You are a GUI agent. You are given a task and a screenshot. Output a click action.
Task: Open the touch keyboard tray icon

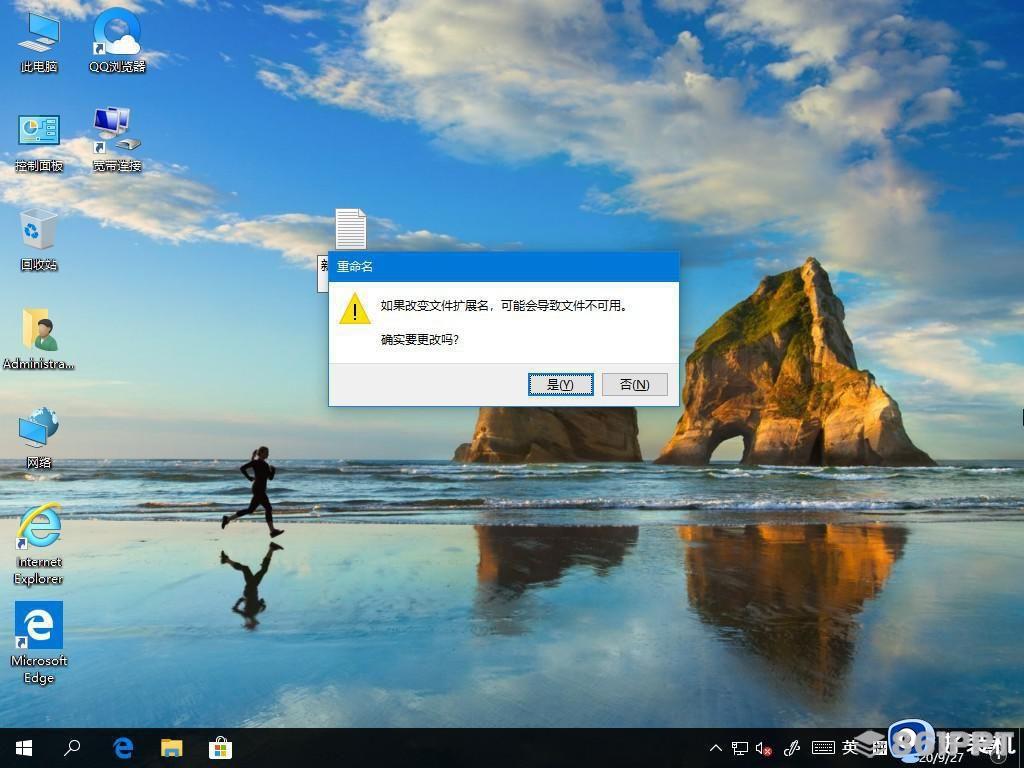[x=823, y=748]
